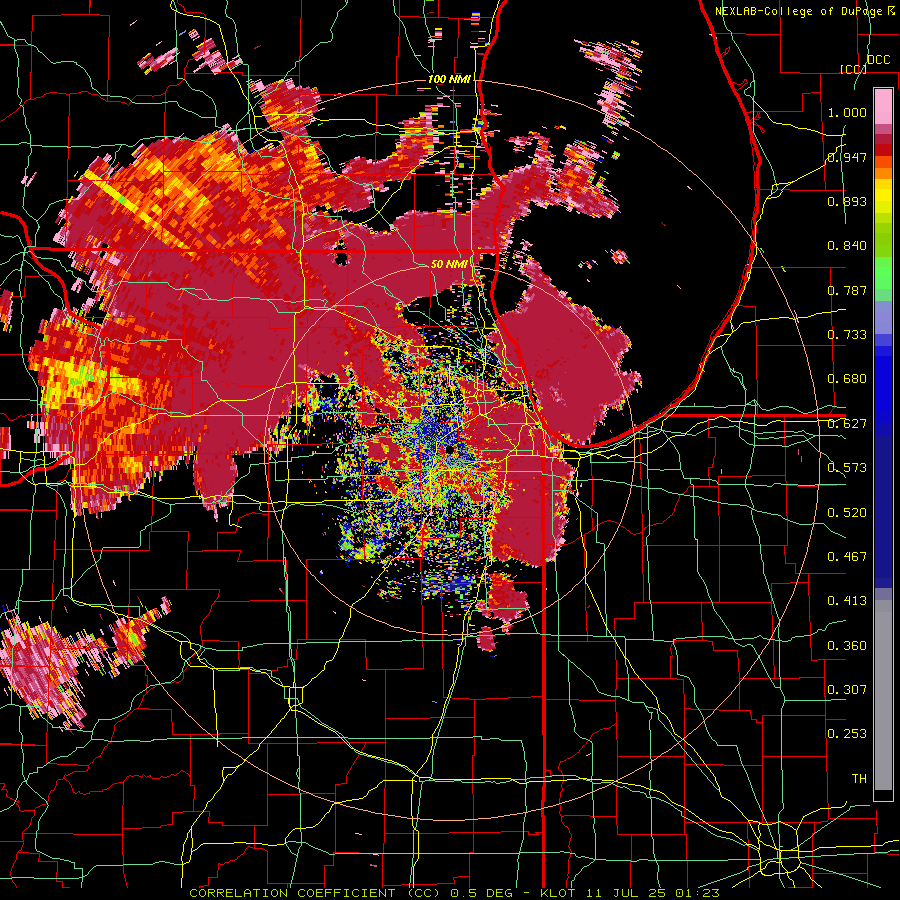Click the KLOT 11 JUL 25 01:23 timestamp
Viewport: 900px width, 900px height.
(630, 893)
